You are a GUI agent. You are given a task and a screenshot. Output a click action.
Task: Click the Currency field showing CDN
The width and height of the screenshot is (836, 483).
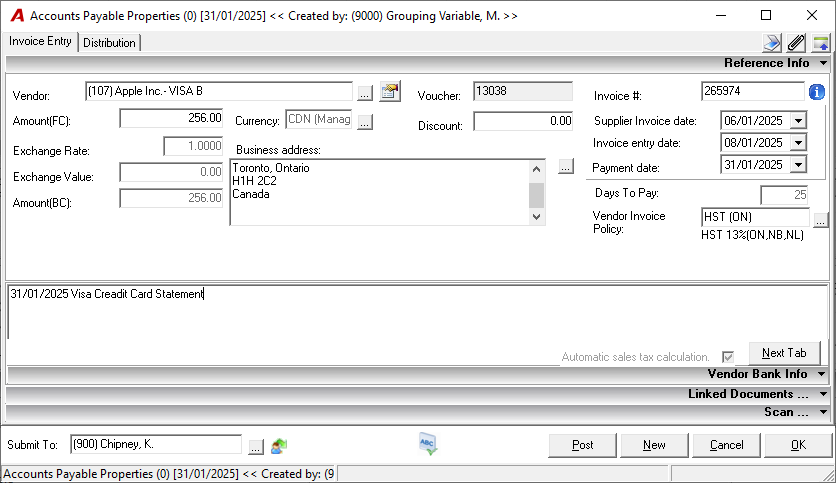click(x=318, y=119)
